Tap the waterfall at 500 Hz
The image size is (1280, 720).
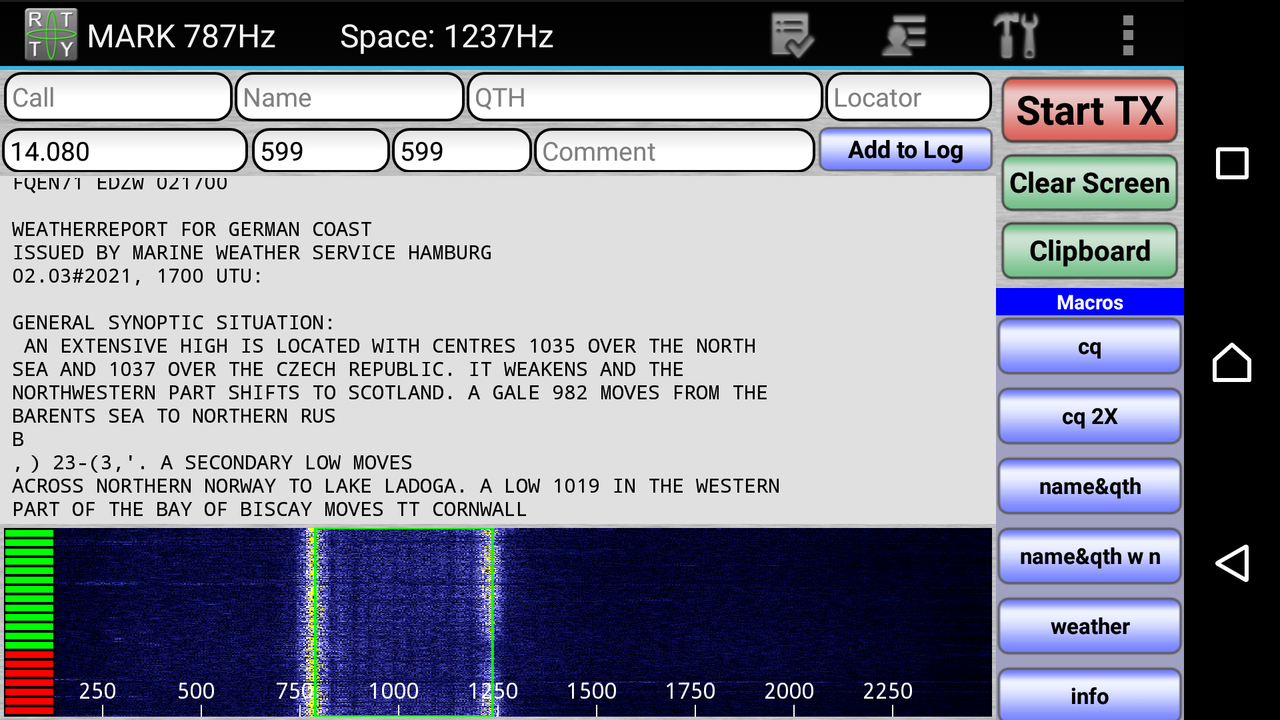196,691
